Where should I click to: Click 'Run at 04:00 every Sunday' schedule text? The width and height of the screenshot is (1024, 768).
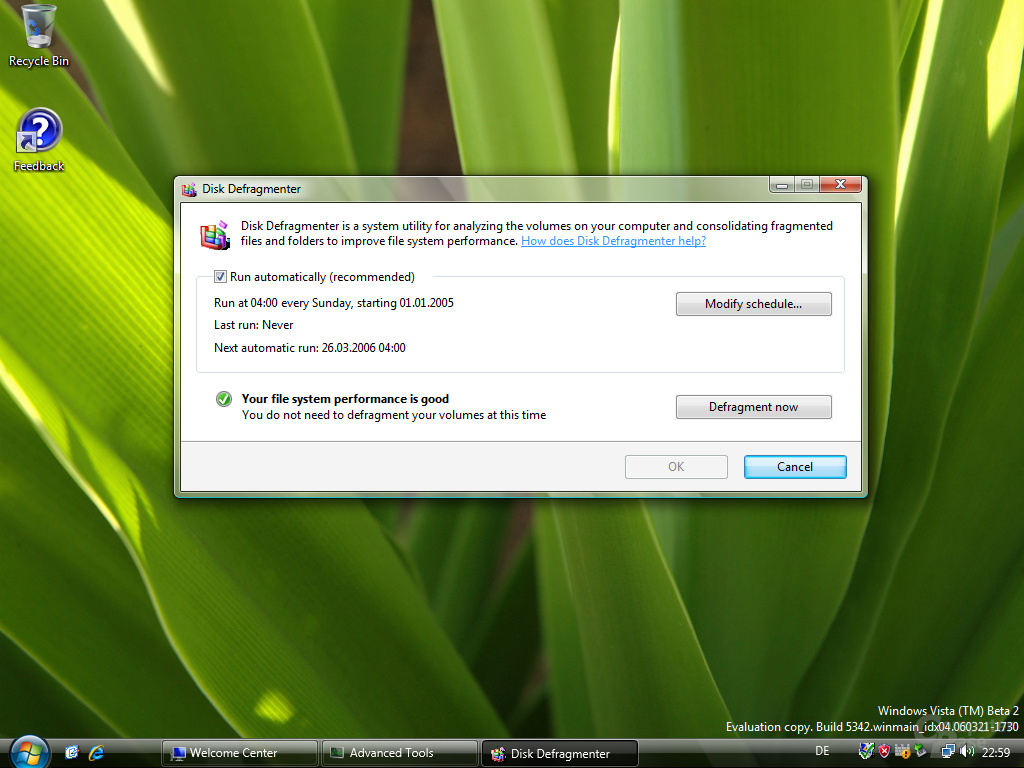pos(334,303)
